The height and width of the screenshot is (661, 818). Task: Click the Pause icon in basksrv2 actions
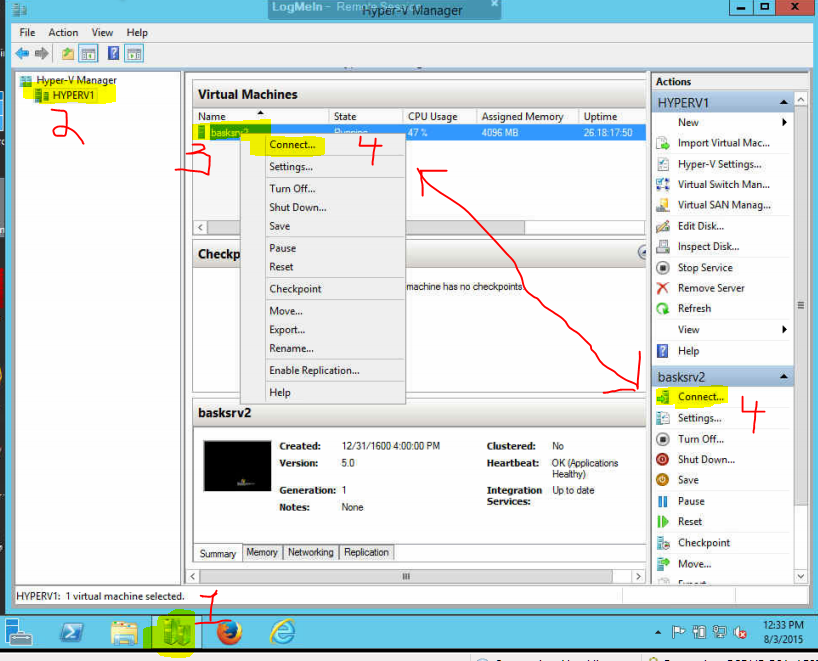(x=662, y=501)
